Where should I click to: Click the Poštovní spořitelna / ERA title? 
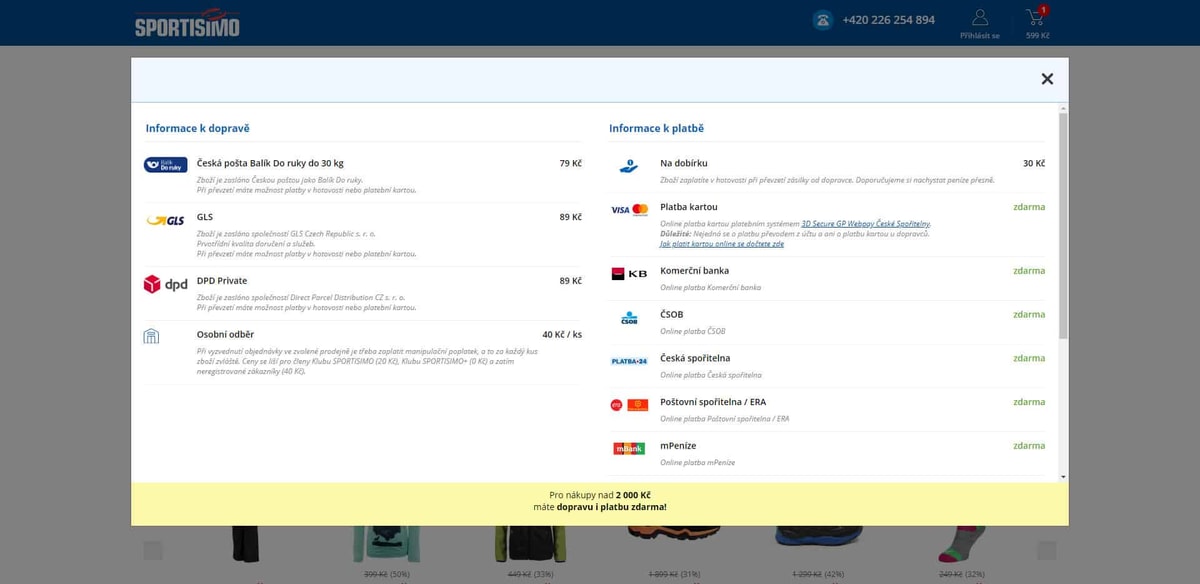click(713, 402)
